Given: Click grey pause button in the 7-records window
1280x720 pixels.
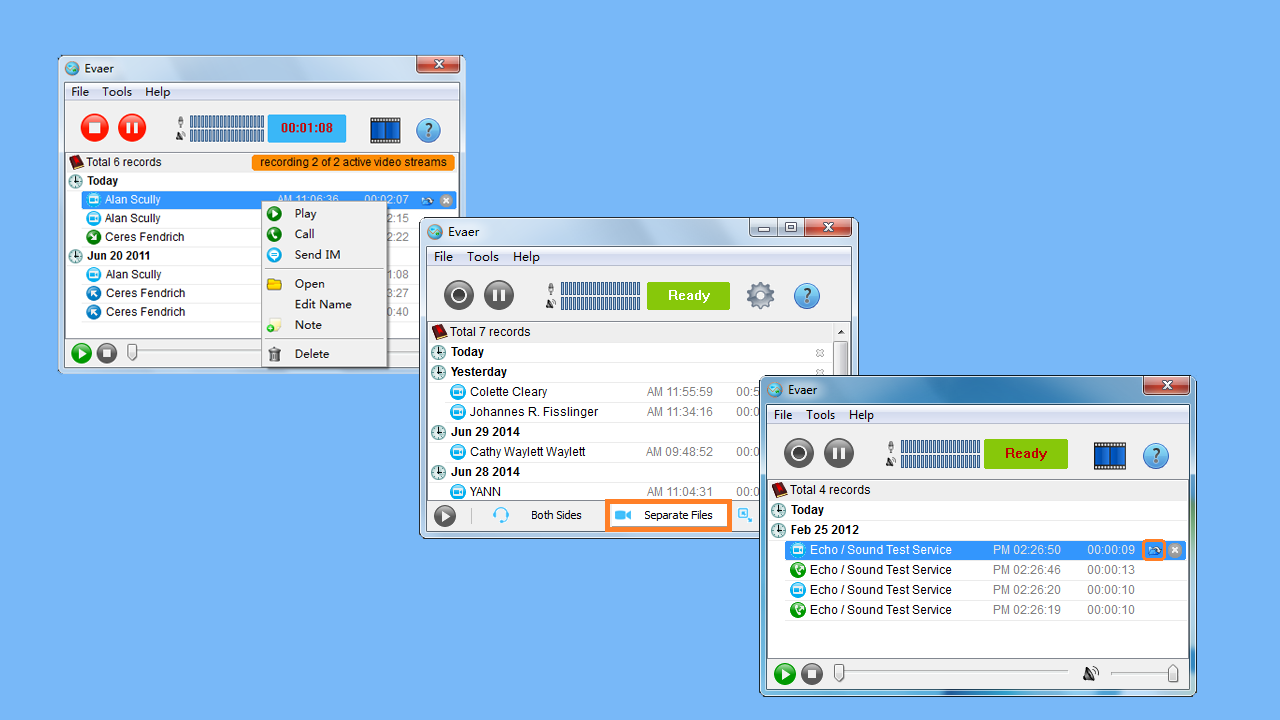Looking at the screenshot, I should pos(499,295).
